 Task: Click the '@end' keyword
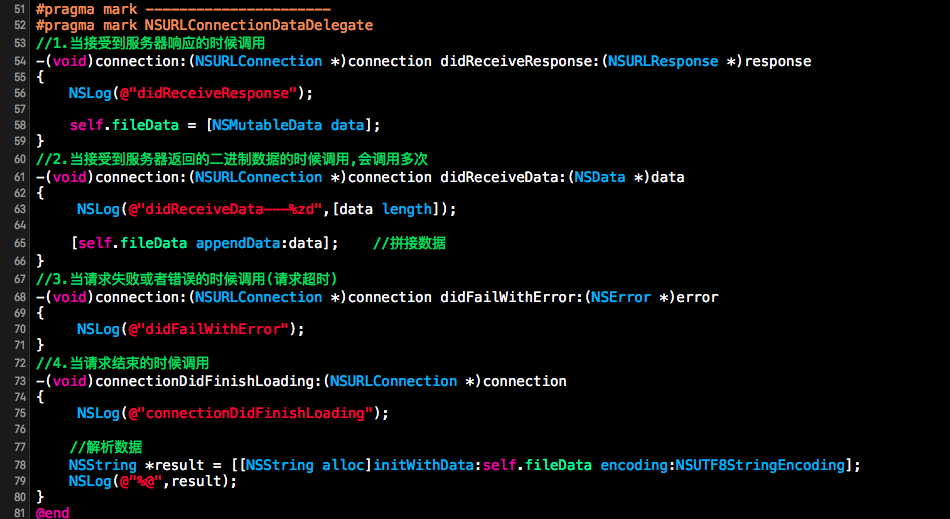[x=53, y=513]
